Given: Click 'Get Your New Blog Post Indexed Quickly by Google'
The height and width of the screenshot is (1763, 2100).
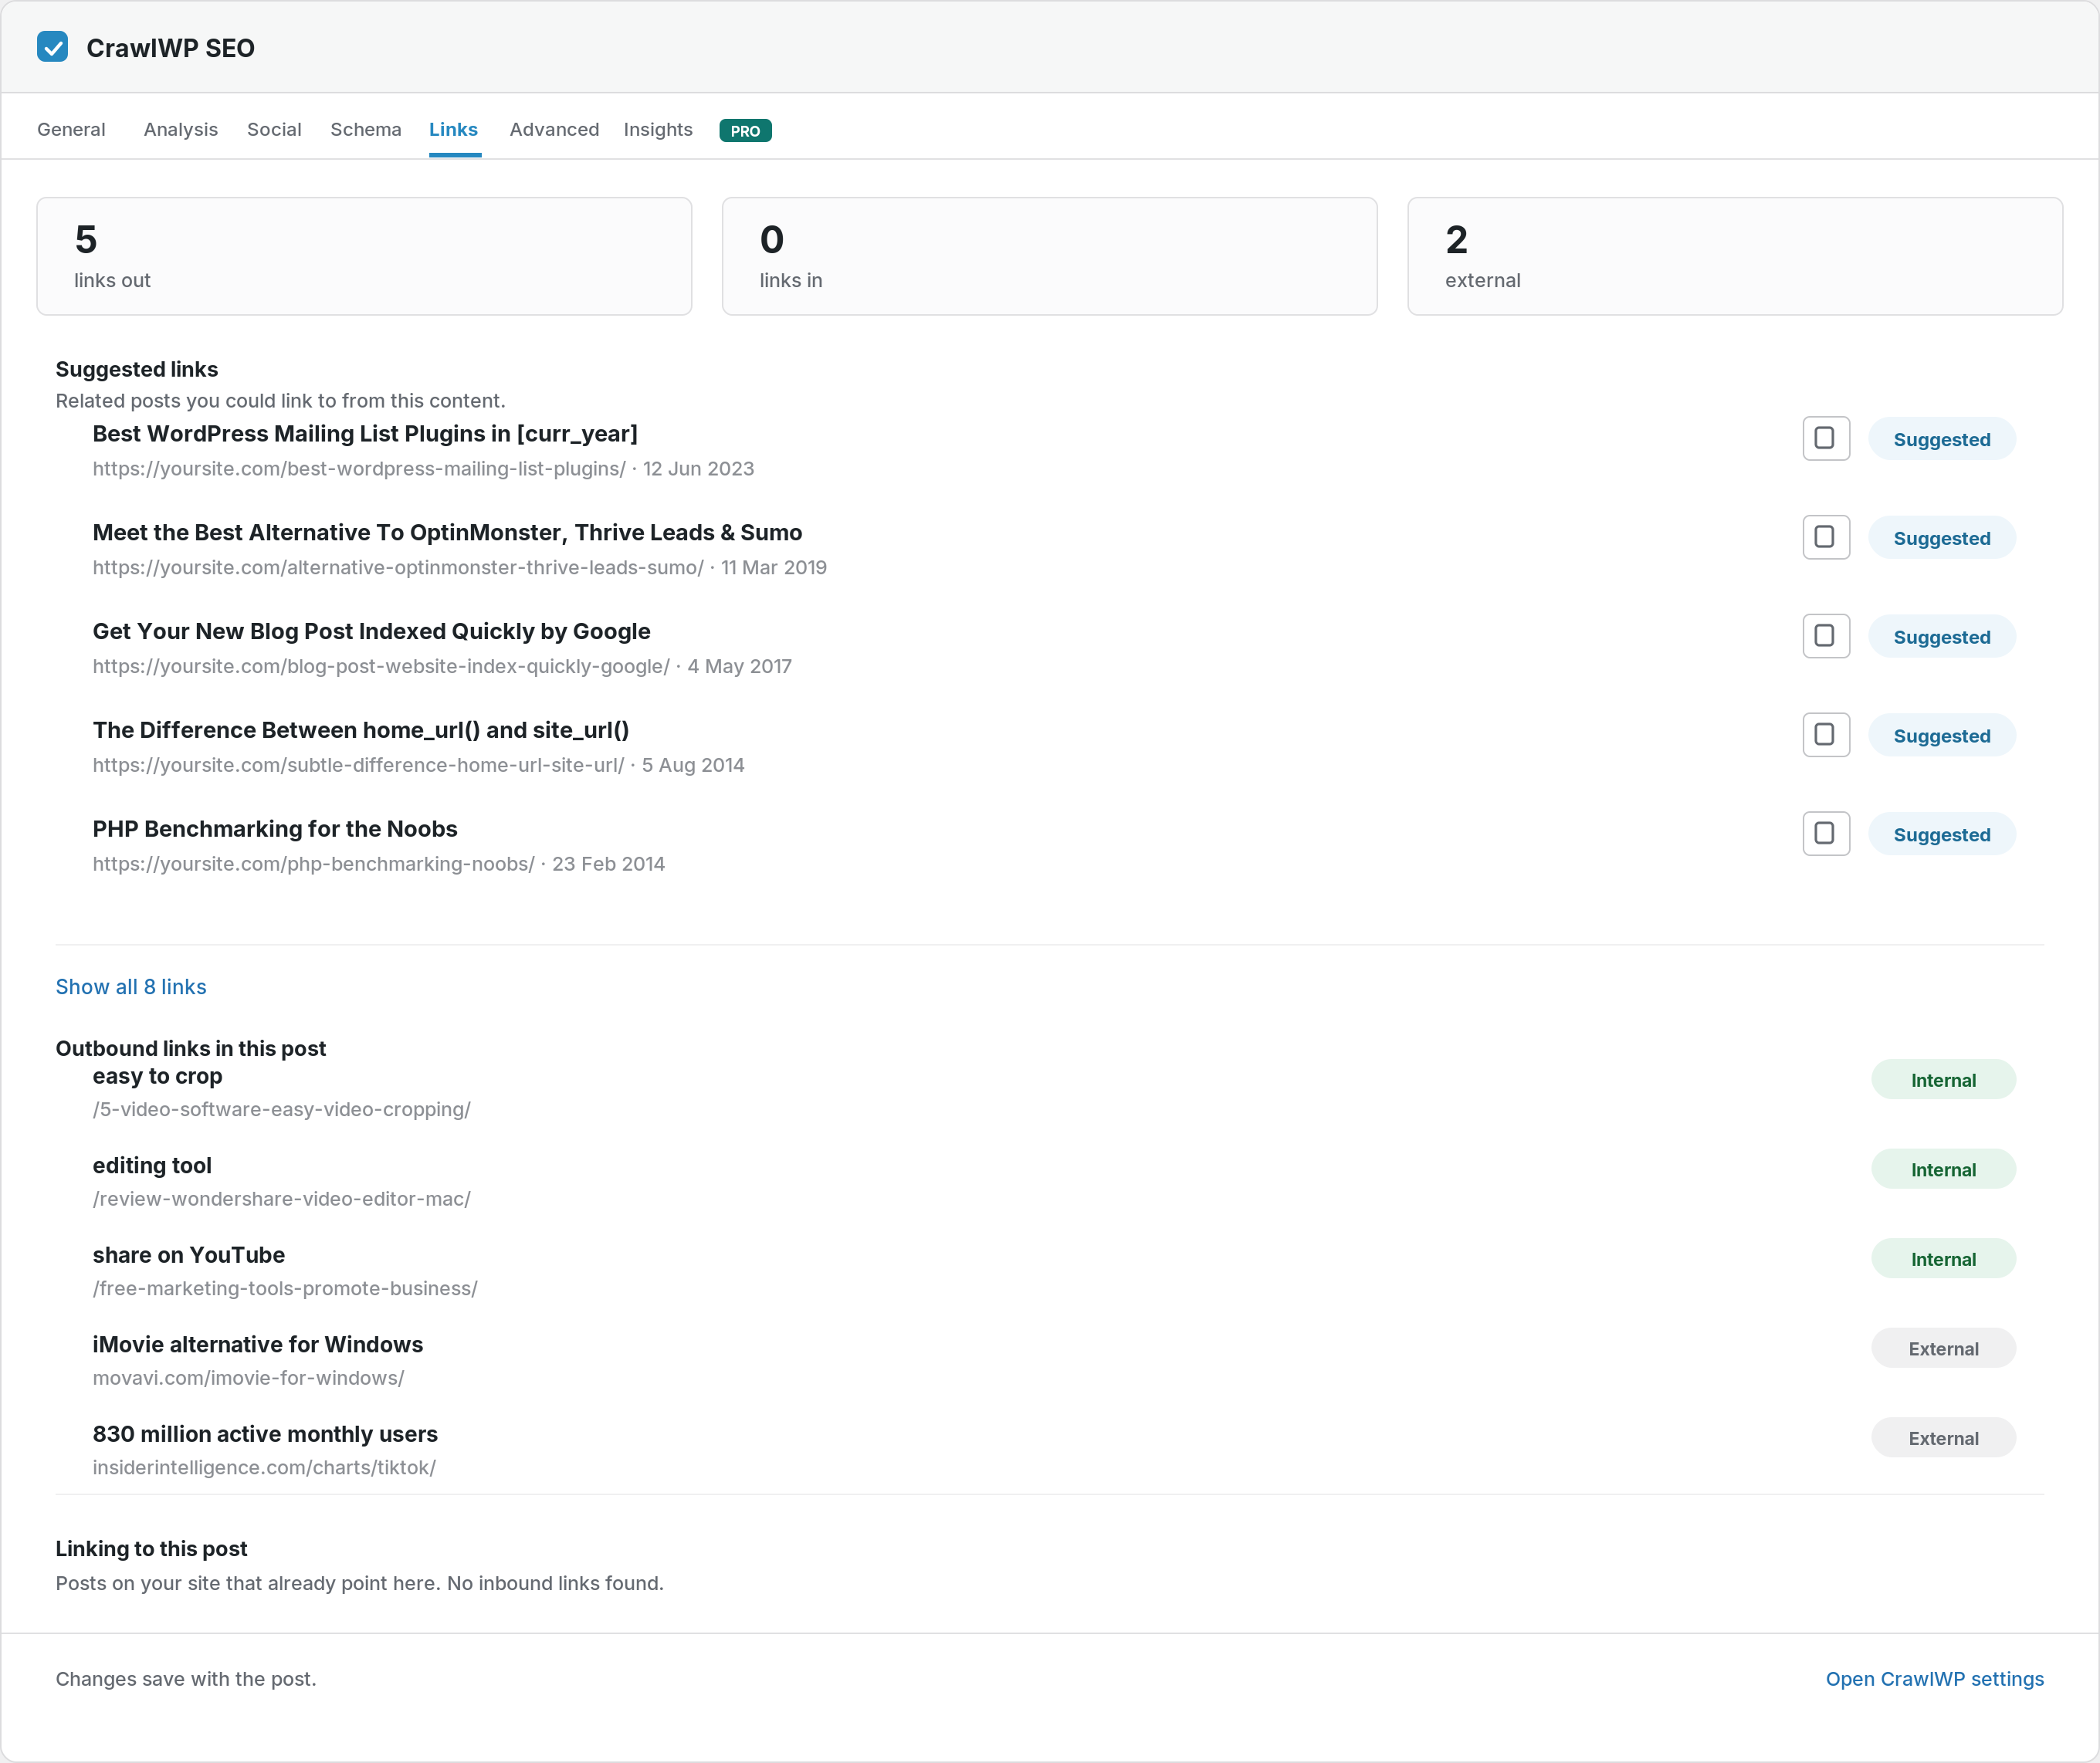Looking at the screenshot, I should 371,632.
